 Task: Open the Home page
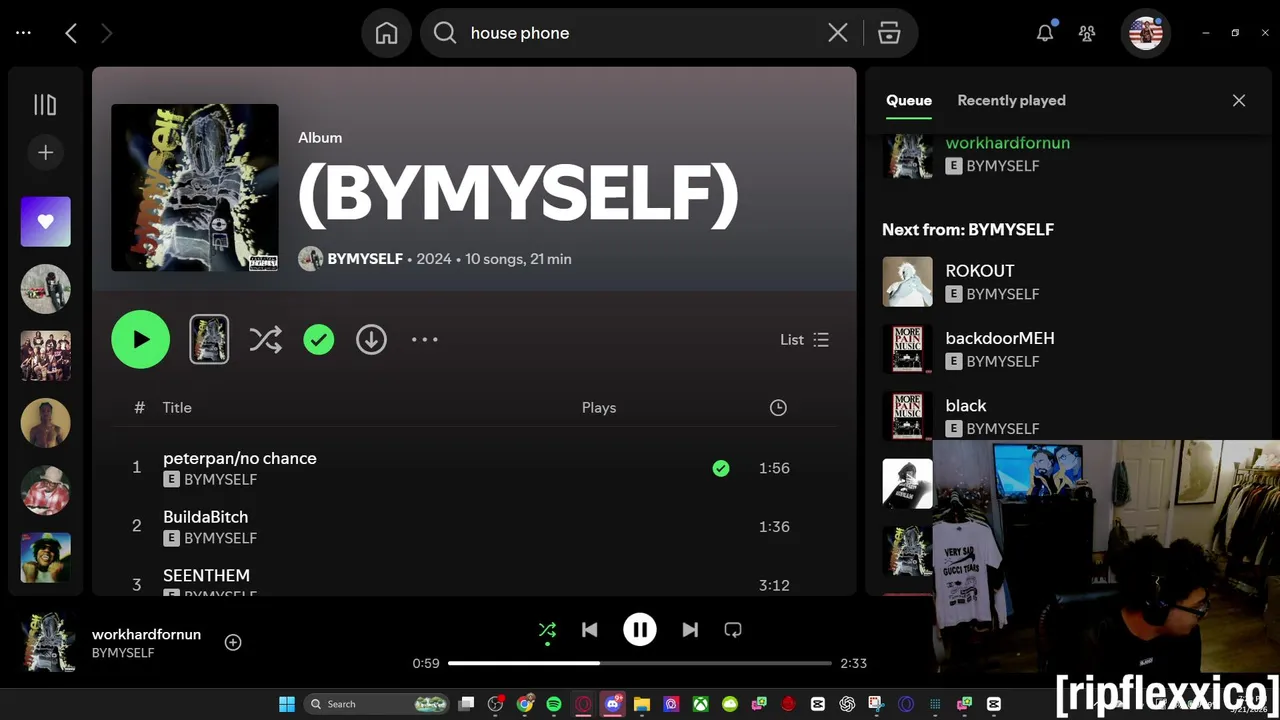(x=386, y=33)
